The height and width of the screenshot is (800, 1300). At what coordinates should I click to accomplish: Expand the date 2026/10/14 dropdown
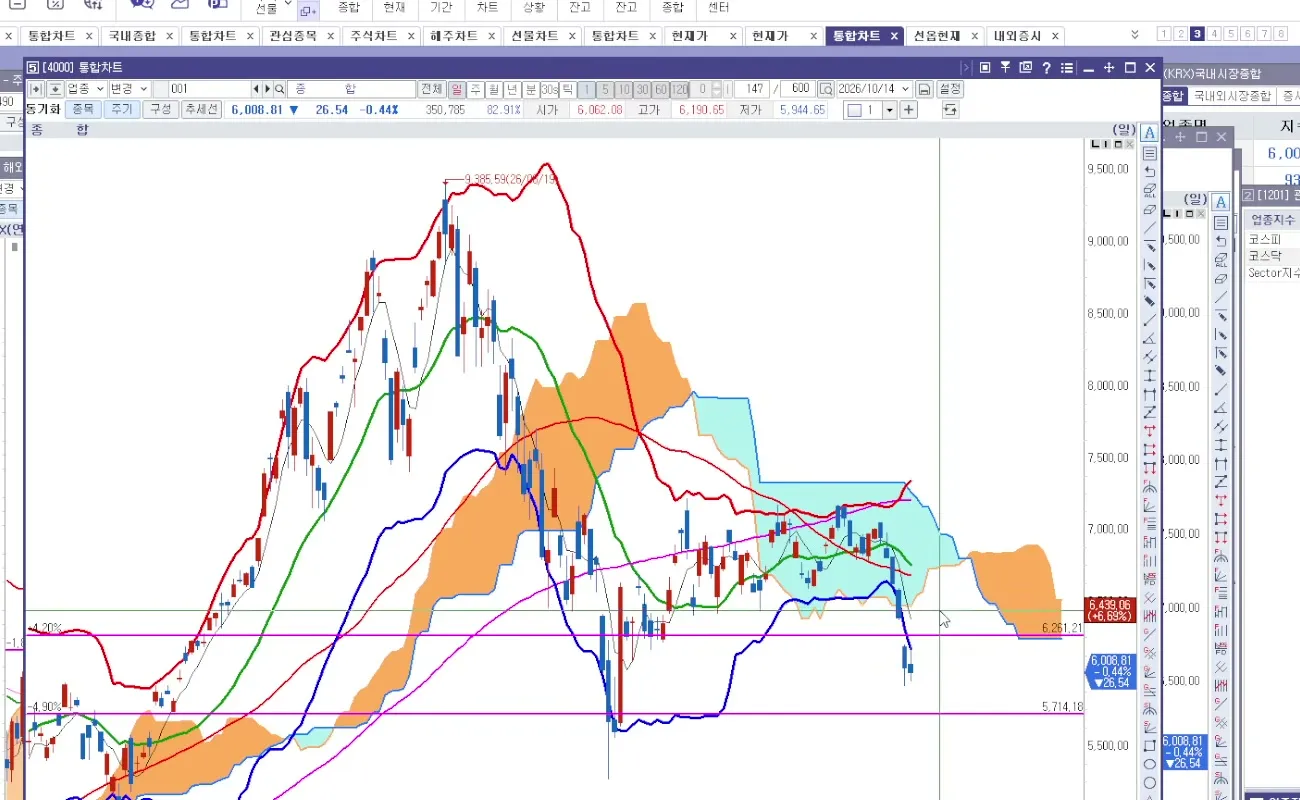click(x=906, y=89)
